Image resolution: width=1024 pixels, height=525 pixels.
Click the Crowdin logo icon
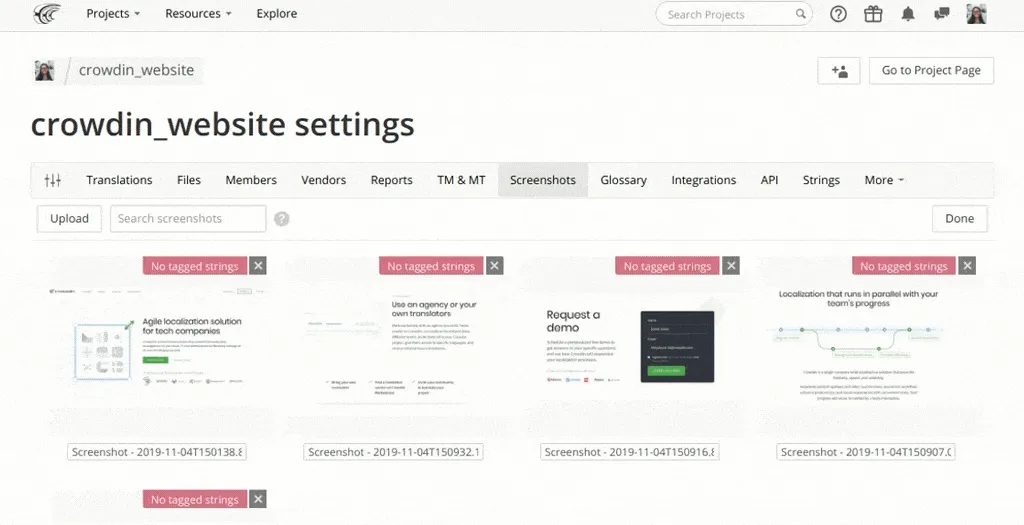[x=47, y=14]
